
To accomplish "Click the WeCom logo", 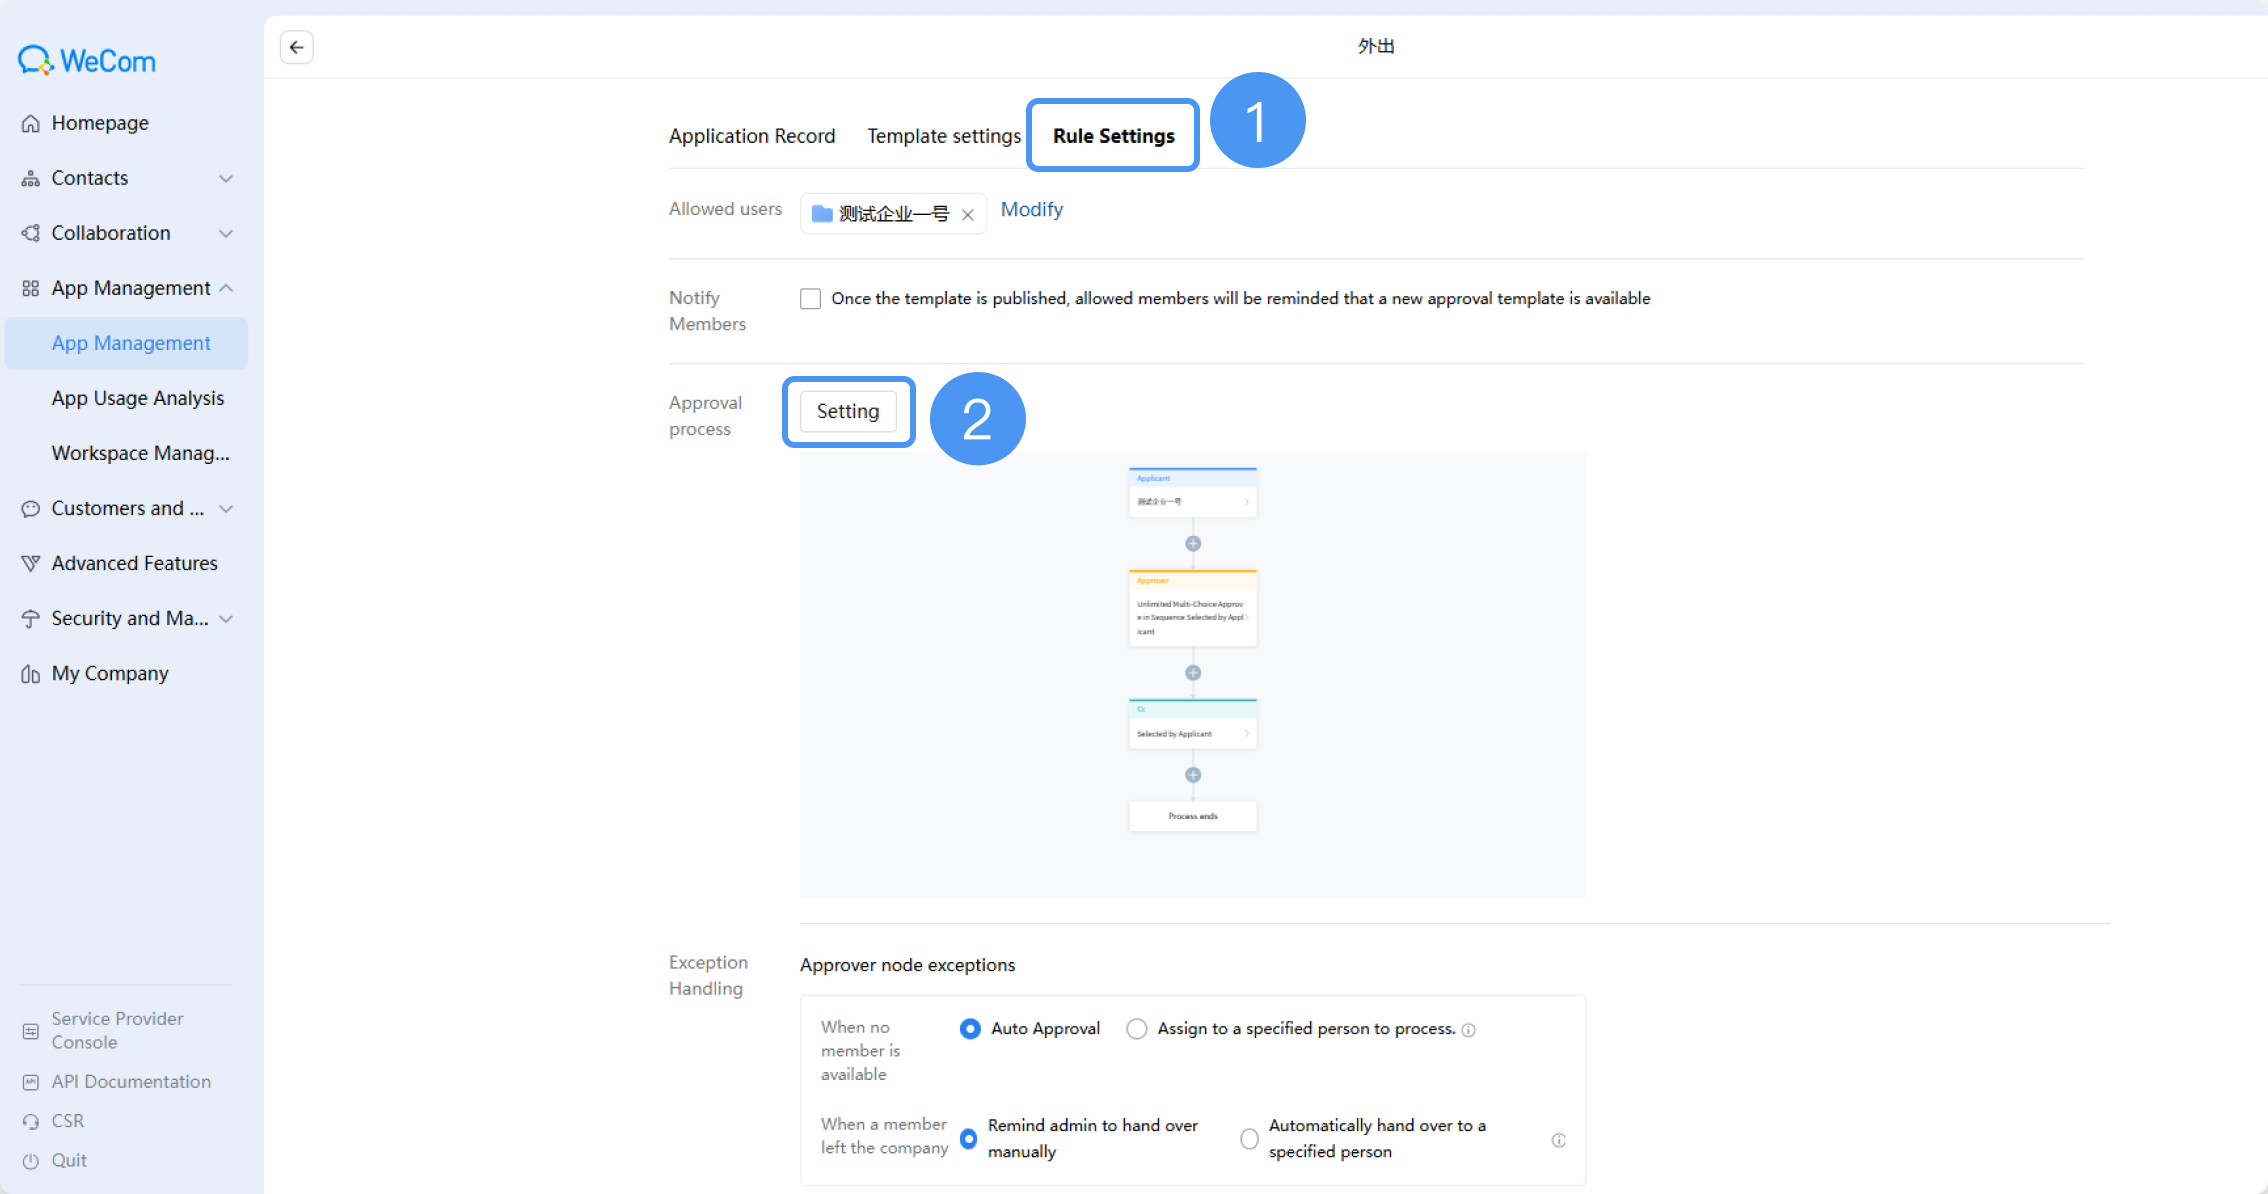I will [x=87, y=61].
